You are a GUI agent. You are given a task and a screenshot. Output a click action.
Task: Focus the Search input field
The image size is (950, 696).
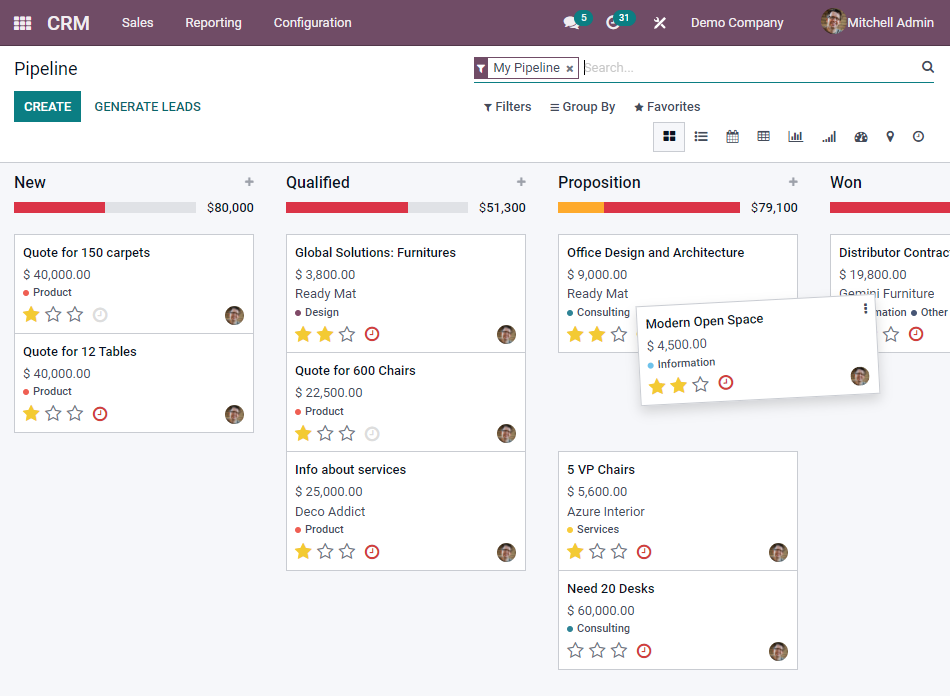tap(749, 68)
